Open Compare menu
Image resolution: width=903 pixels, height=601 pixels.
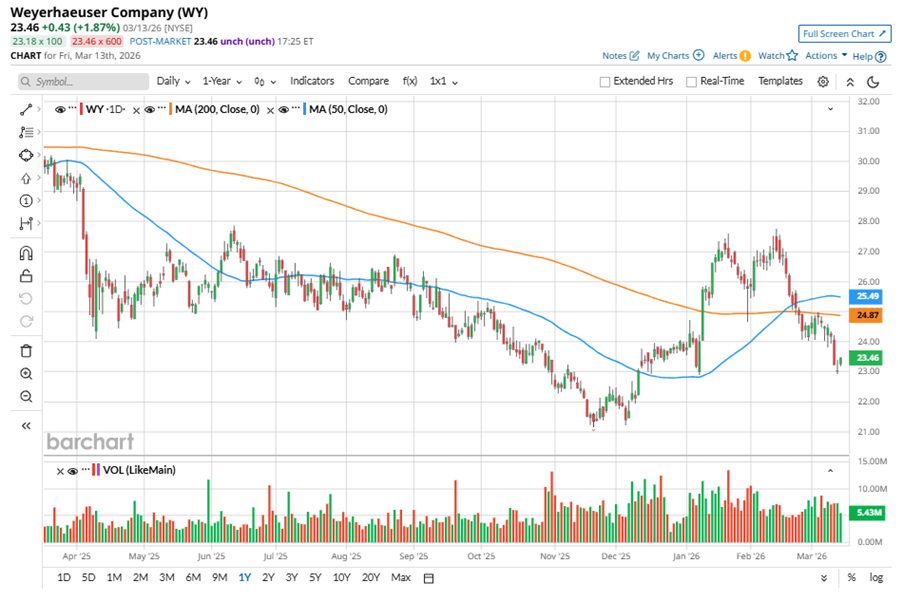pos(368,81)
